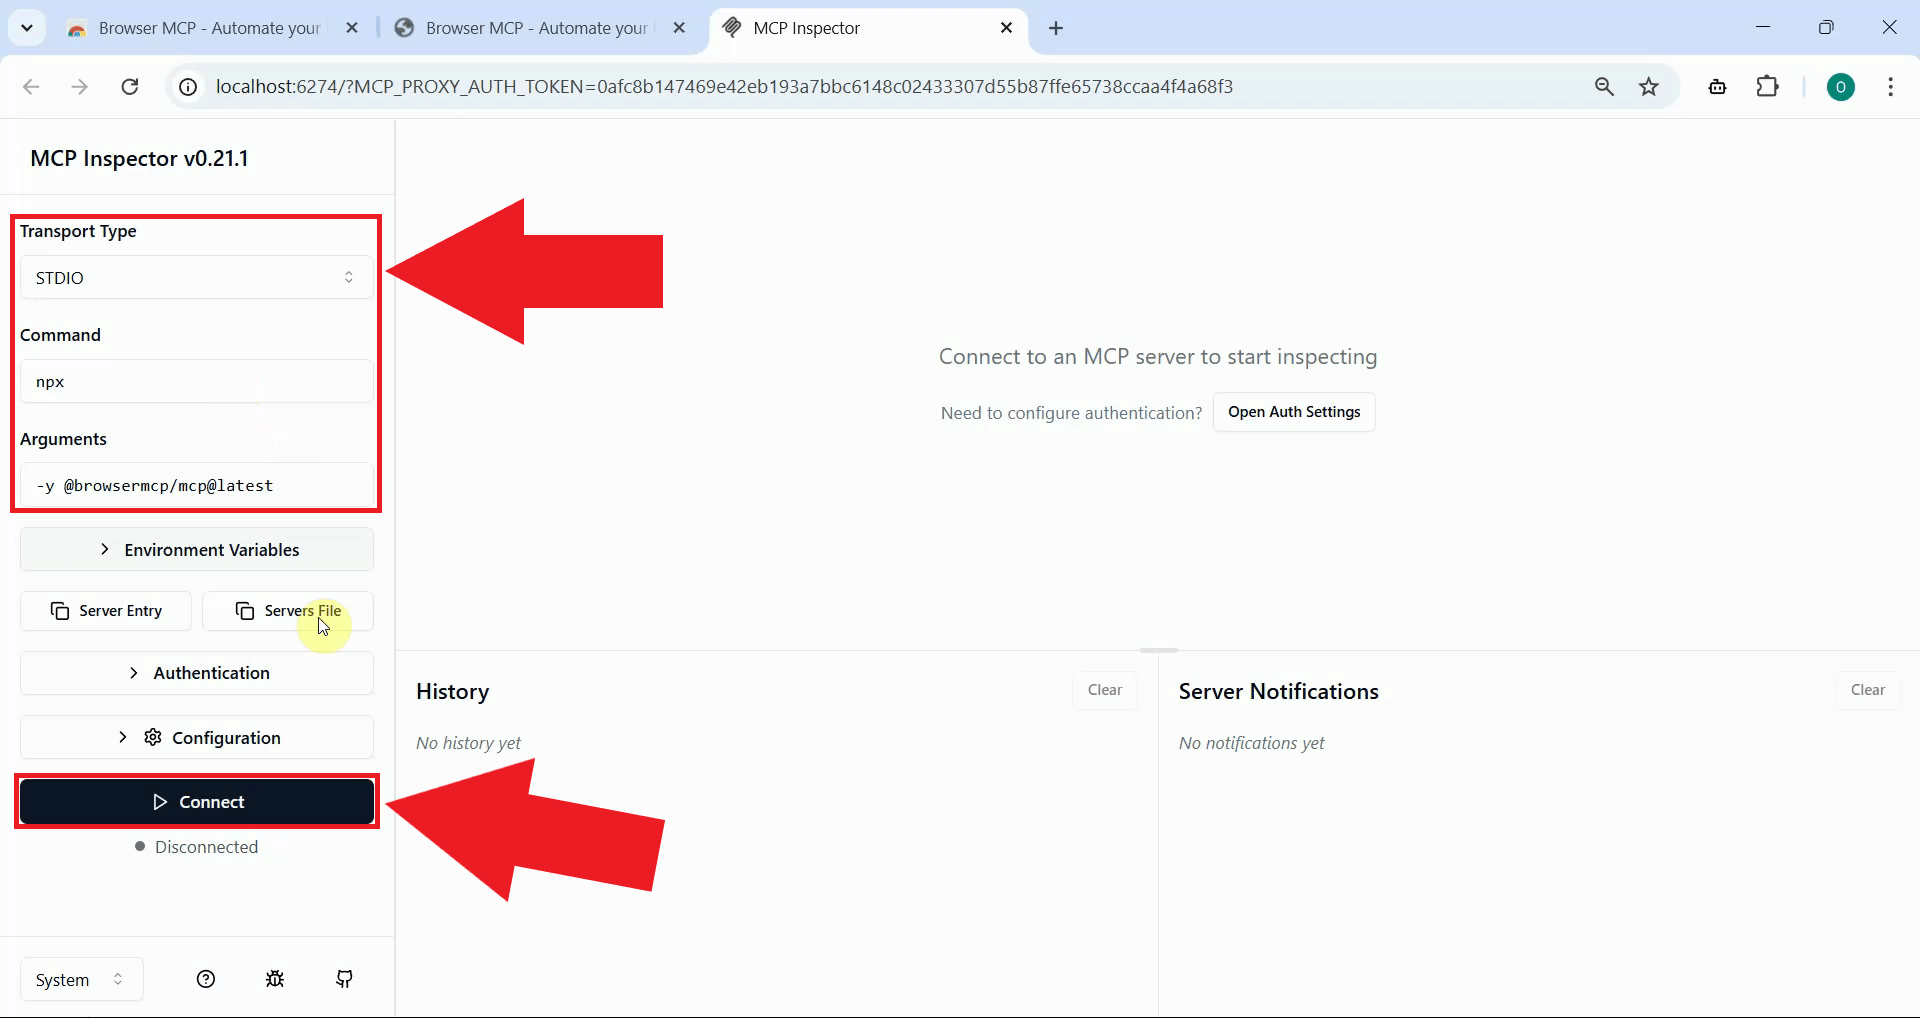Click the browser Extensions puzzle icon
The image size is (1920, 1018).
(1769, 87)
